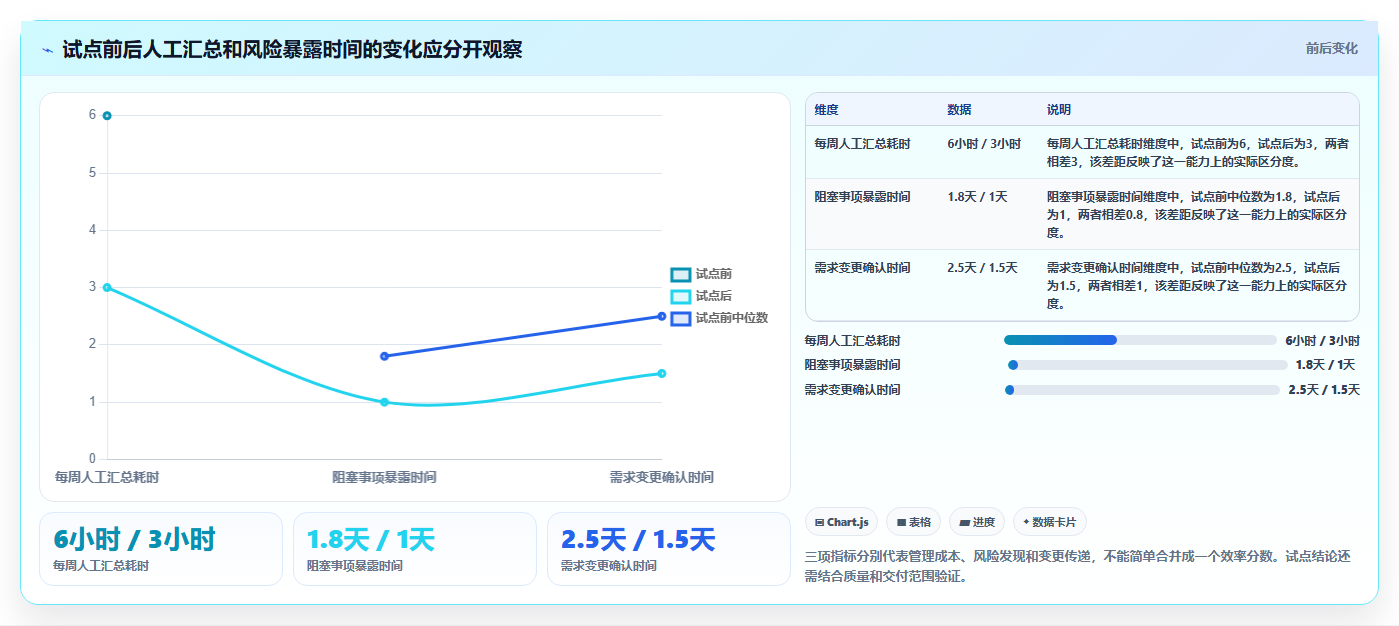The width and height of the screenshot is (1399, 626).
Task: Click the 阻塞事项暴露时间 progress bar
Action: [1147, 365]
